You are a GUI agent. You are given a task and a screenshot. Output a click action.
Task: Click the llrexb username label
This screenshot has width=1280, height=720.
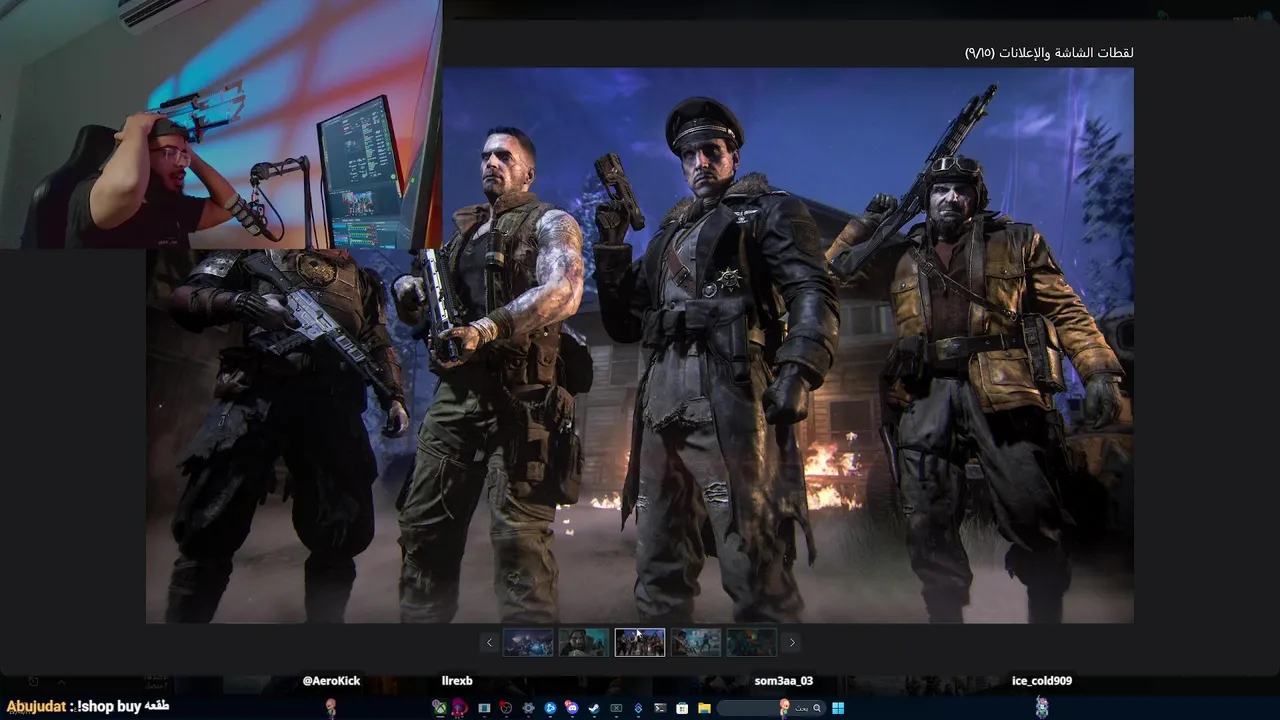tap(457, 681)
